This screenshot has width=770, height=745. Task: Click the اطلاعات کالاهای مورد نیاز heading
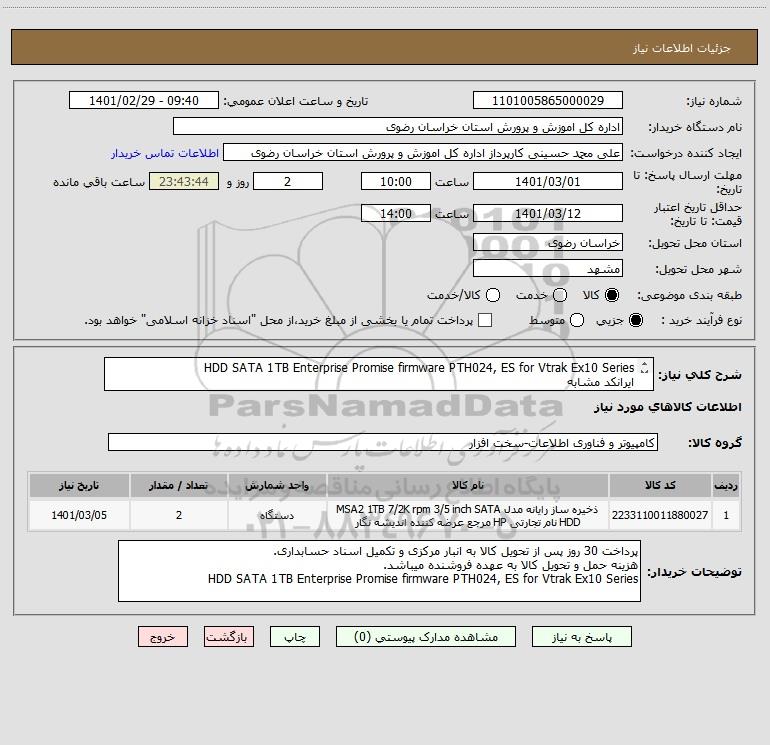click(x=667, y=407)
